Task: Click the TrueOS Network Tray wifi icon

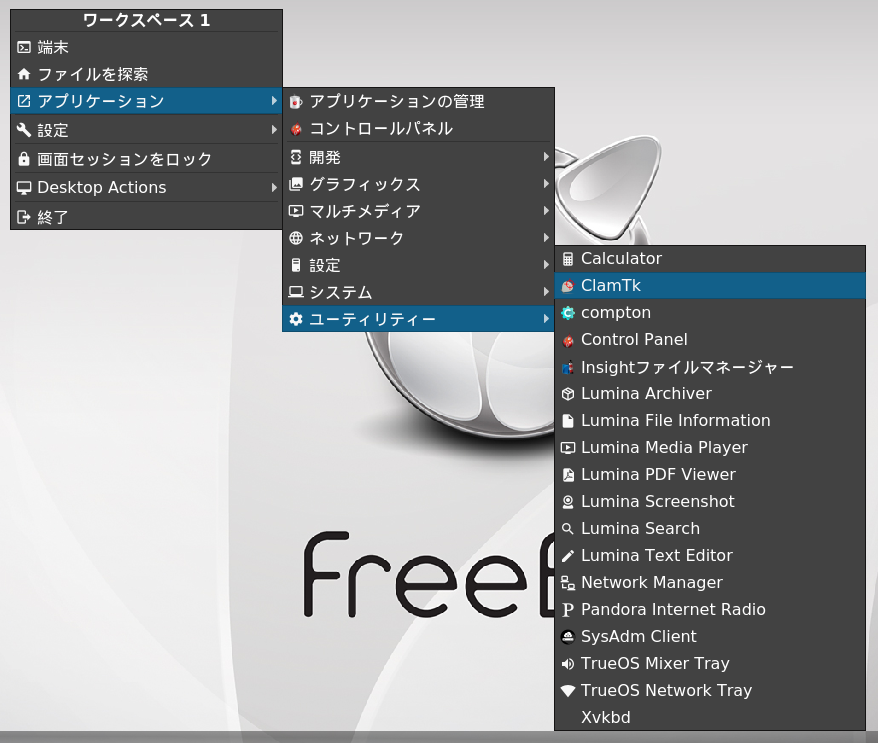Action: click(x=568, y=690)
